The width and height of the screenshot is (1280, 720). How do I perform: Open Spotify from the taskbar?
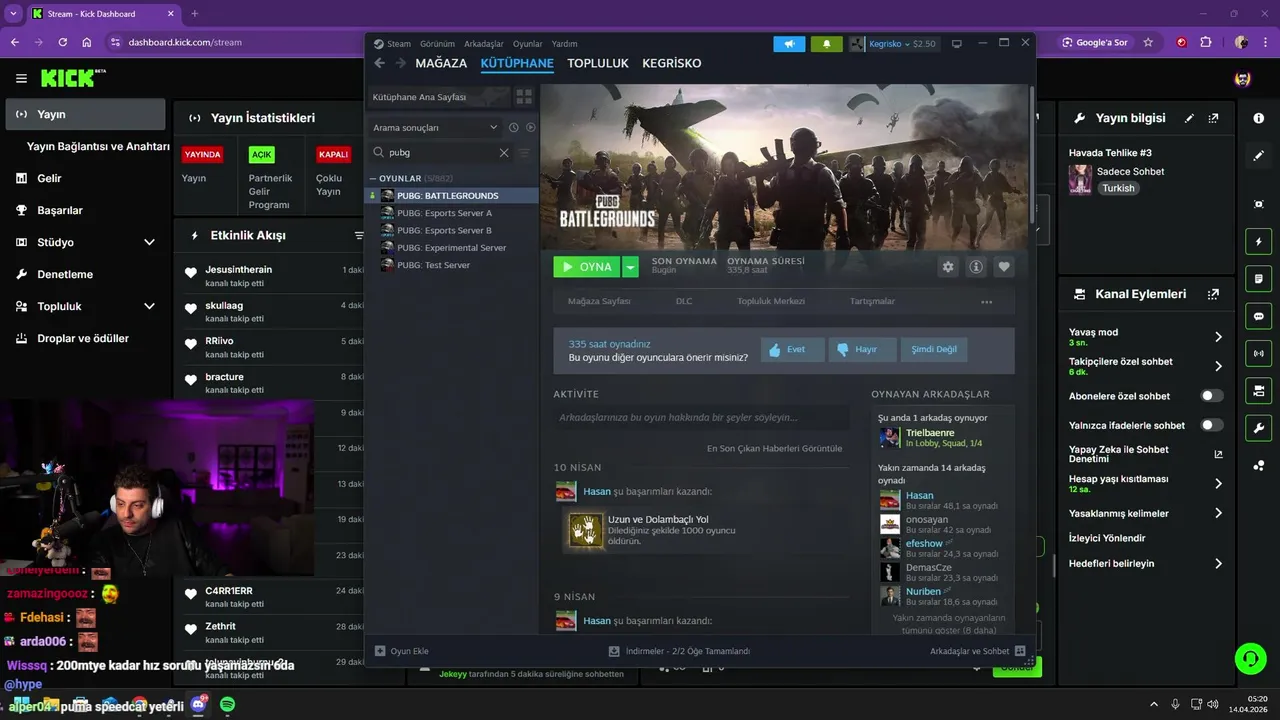tap(227, 705)
